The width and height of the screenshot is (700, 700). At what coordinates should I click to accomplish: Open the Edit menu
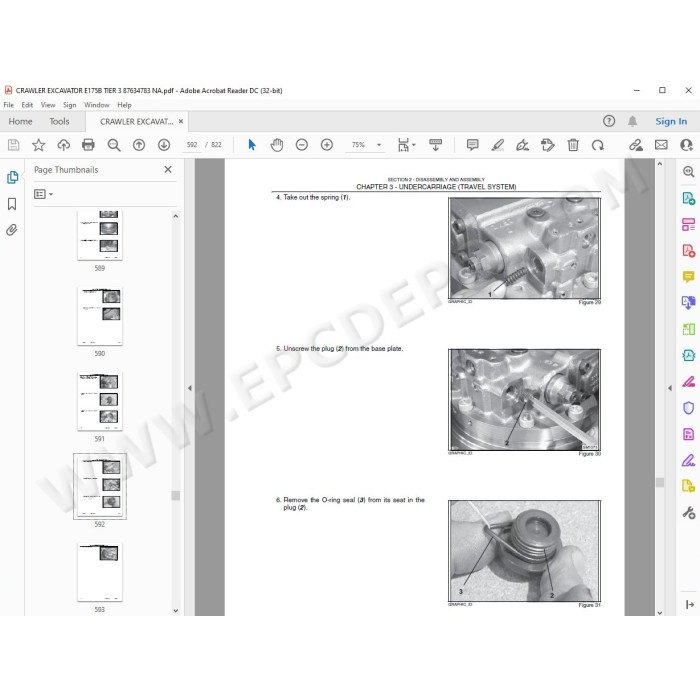tap(27, 105)
